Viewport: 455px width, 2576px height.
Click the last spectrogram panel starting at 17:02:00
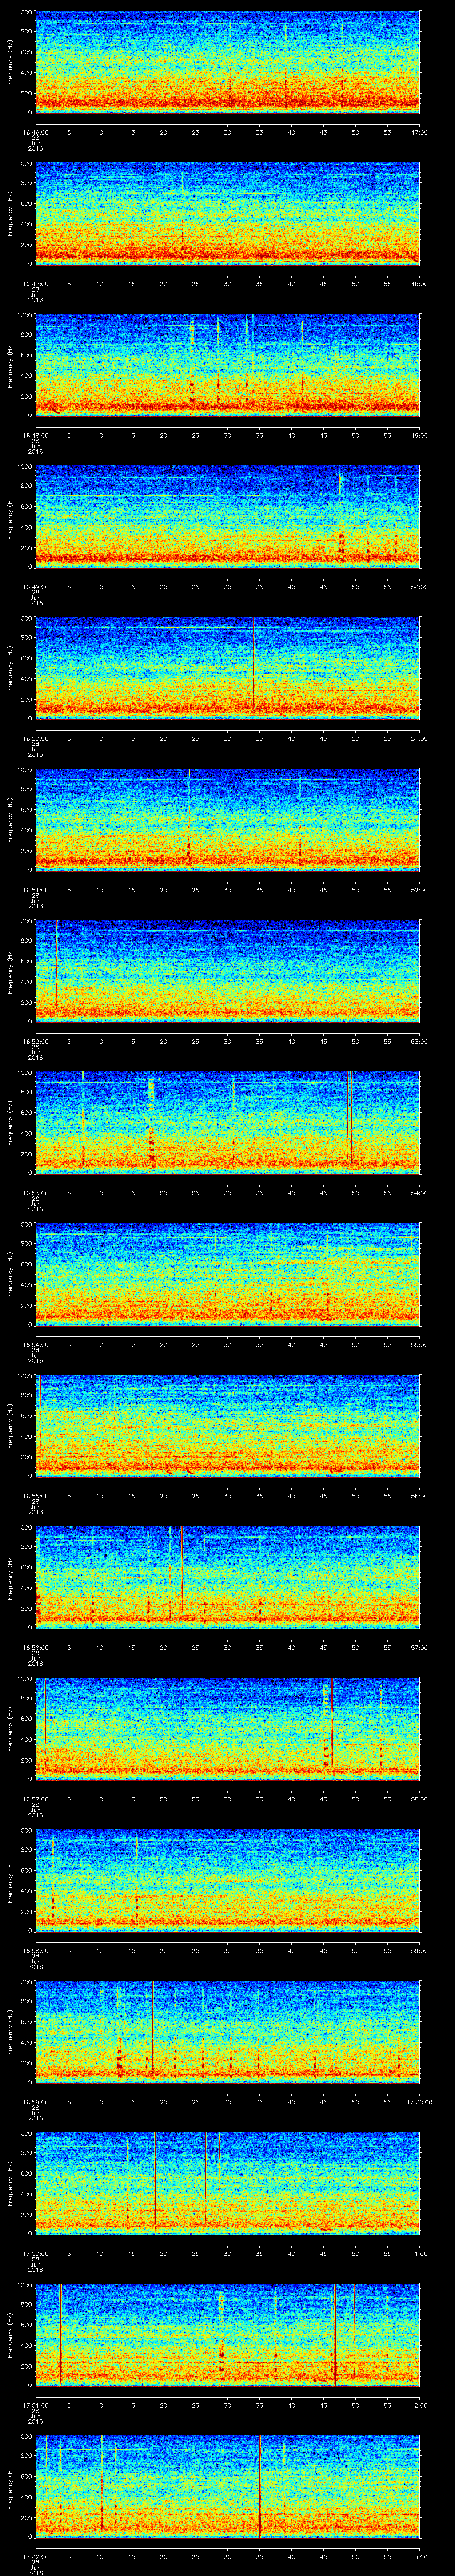[x=227, y=2486]
